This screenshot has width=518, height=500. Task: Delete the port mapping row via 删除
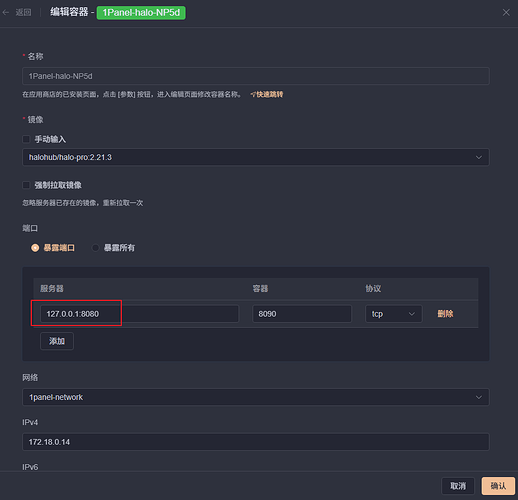pos(445,314)
